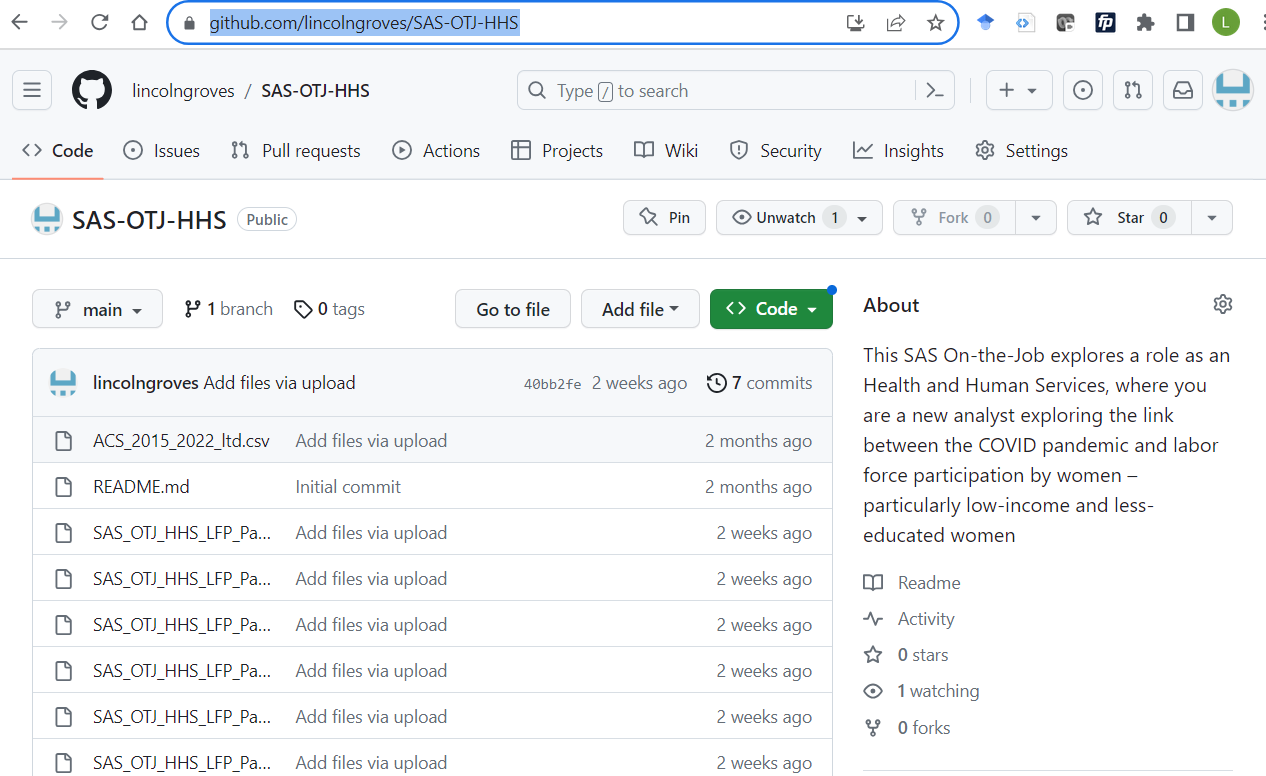This screenshot has width=1266, height=776.
Task: Click the GitHub octocat logo
Action: pyautogui.click(x=91, y=90)
